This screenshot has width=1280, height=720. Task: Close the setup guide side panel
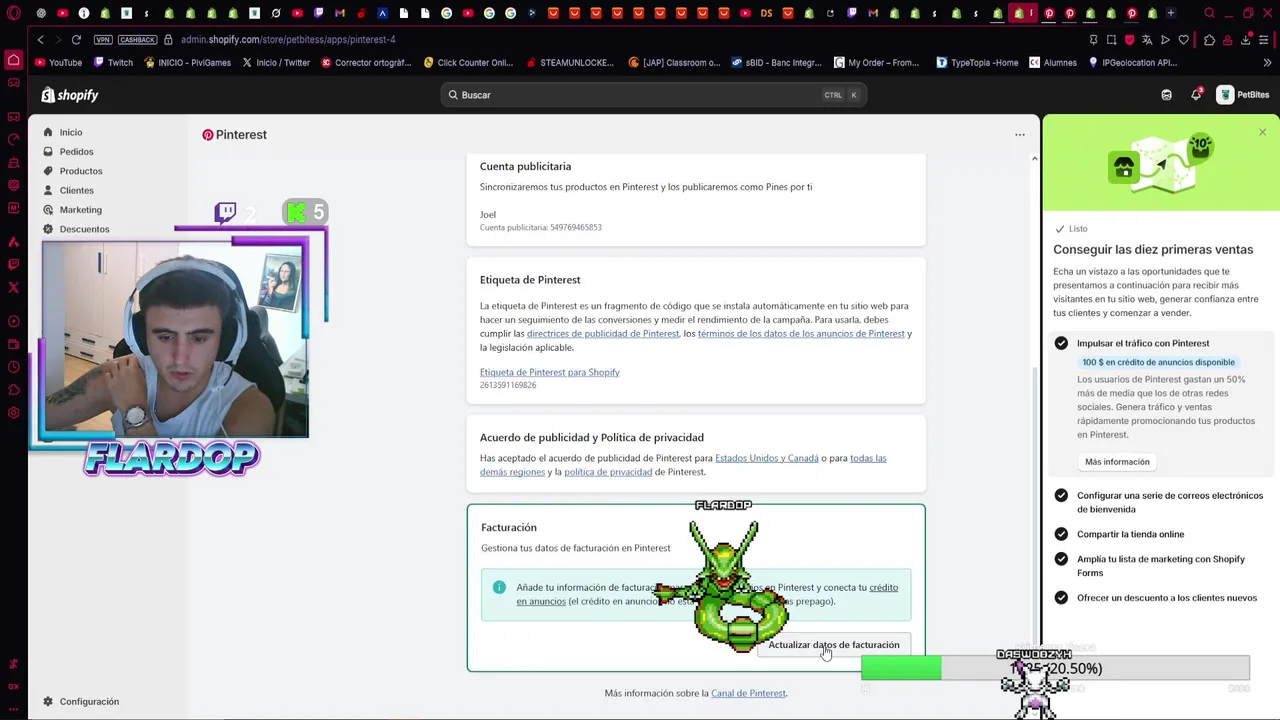[x=1262, y=132]
